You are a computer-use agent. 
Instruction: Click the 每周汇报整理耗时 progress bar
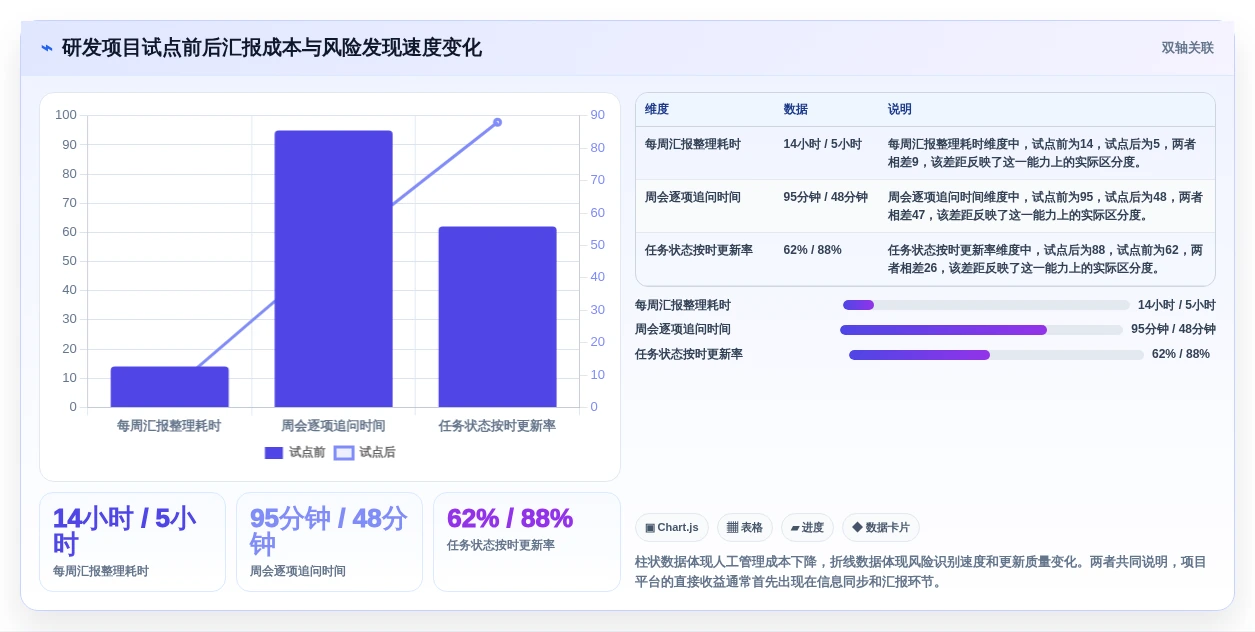(x=986, y=305)
